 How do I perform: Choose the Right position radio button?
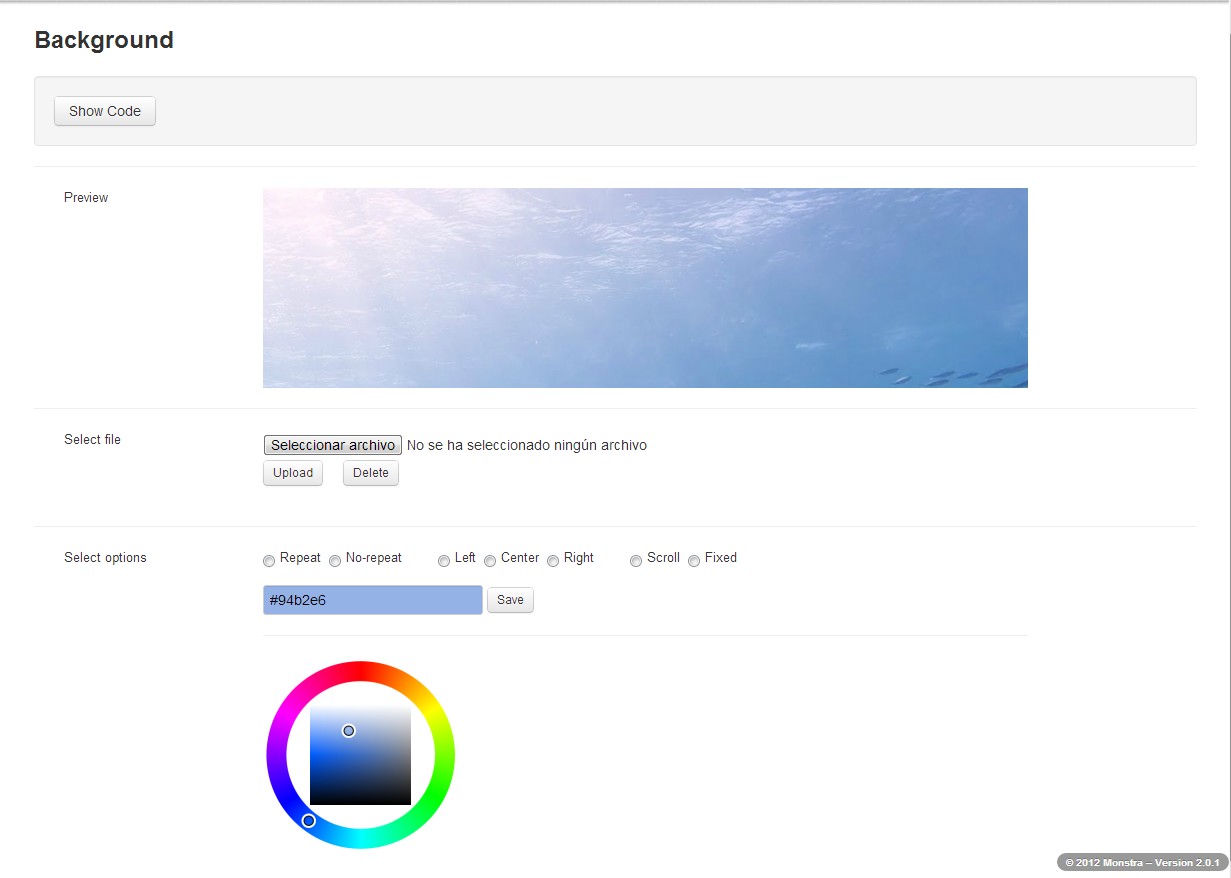[553, 561]
